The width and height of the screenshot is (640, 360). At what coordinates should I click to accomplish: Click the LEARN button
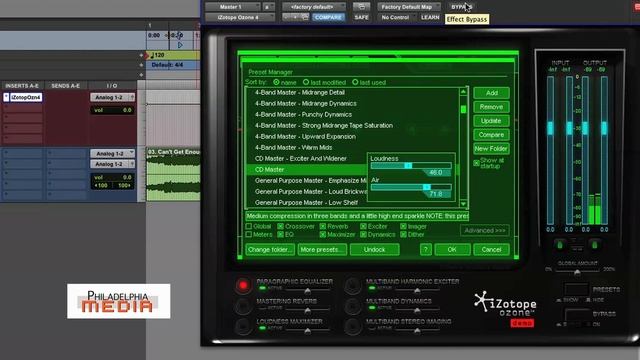tap(430, 17)
